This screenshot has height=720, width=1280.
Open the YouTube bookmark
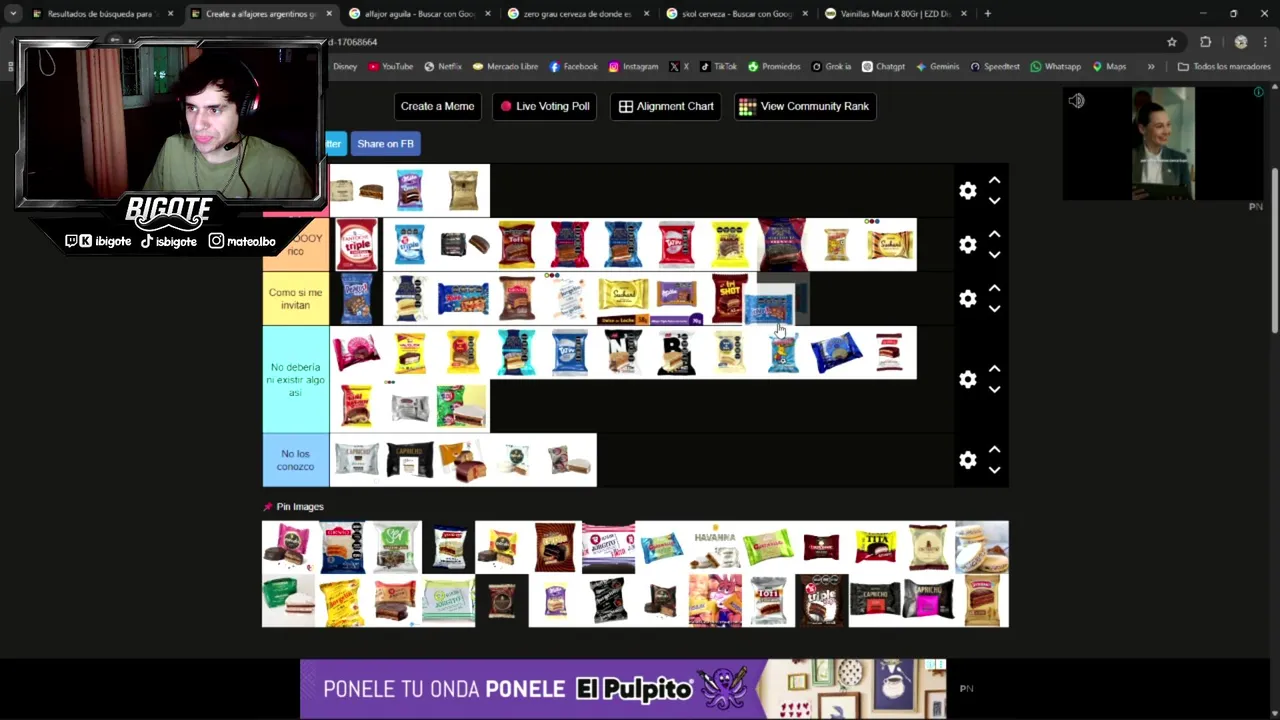point(391,67)
